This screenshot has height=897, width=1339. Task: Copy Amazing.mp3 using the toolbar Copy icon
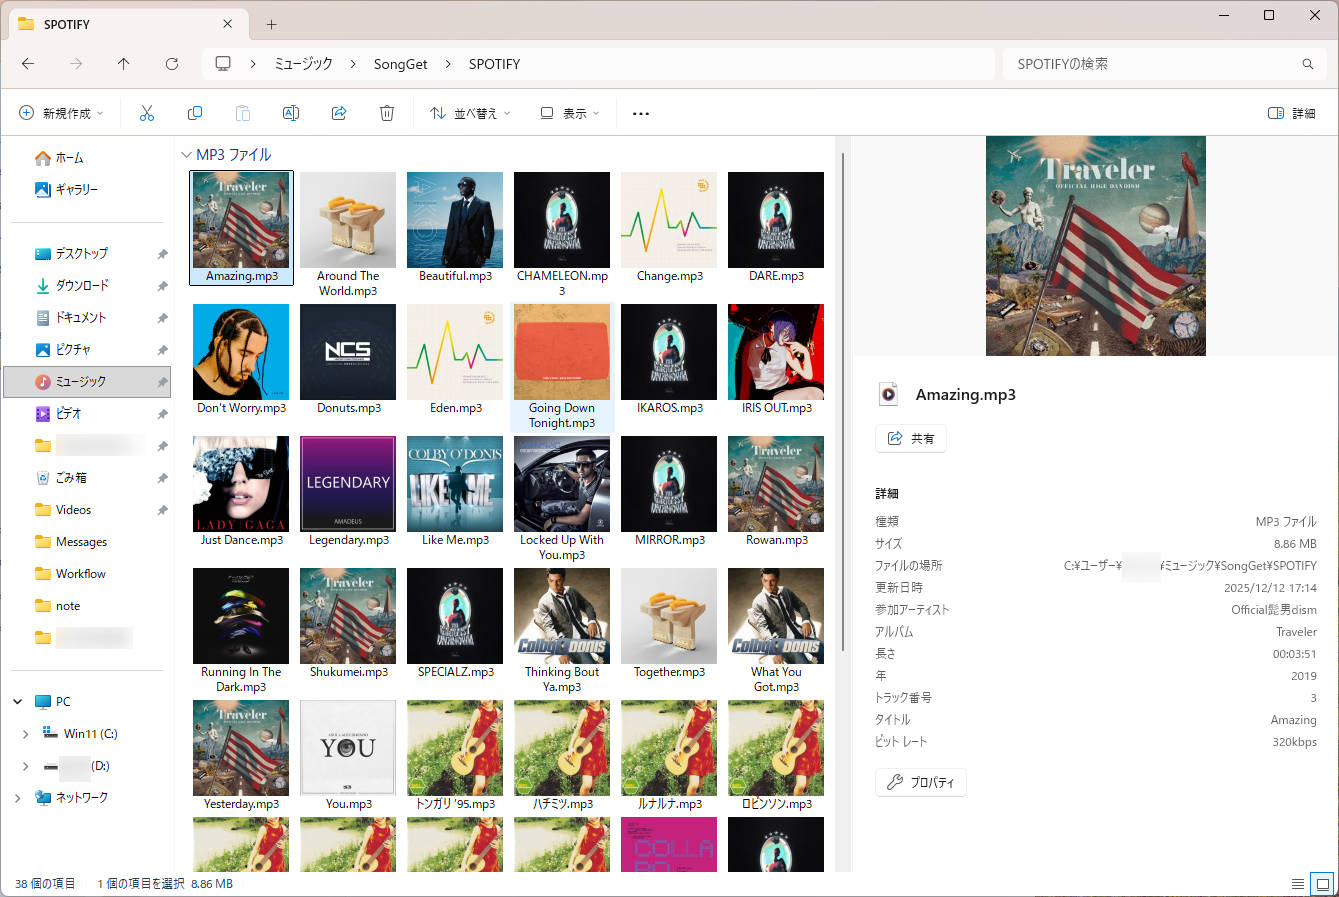click(x=195, y=113)
